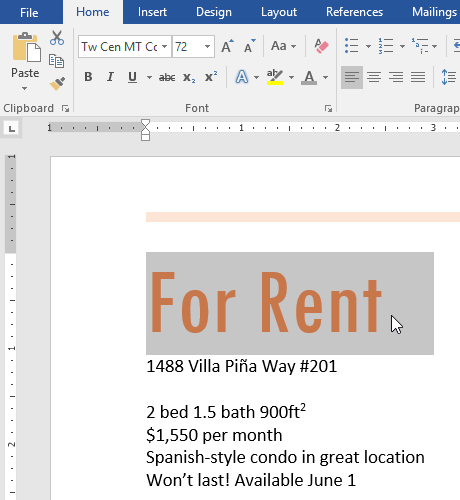Expand the Paste options arrow
Image resolution: width=460 pixels, height=500 pixels.
point(24,89)
